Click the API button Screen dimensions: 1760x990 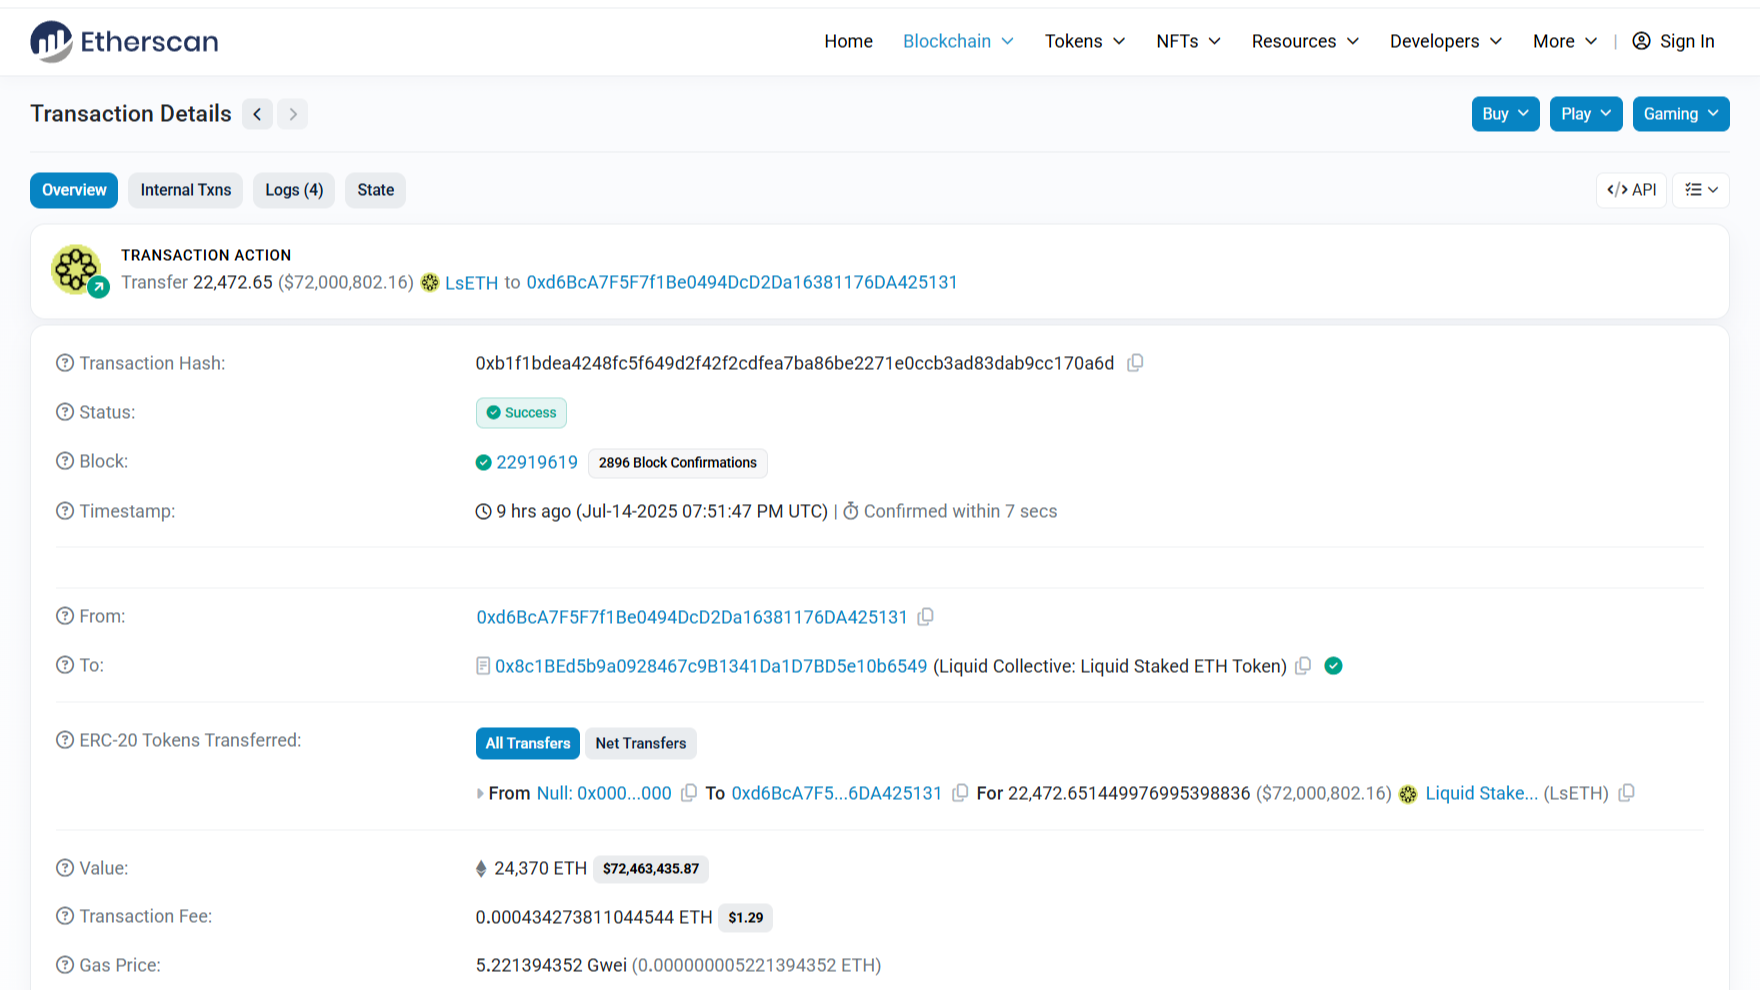point(1631,190)
